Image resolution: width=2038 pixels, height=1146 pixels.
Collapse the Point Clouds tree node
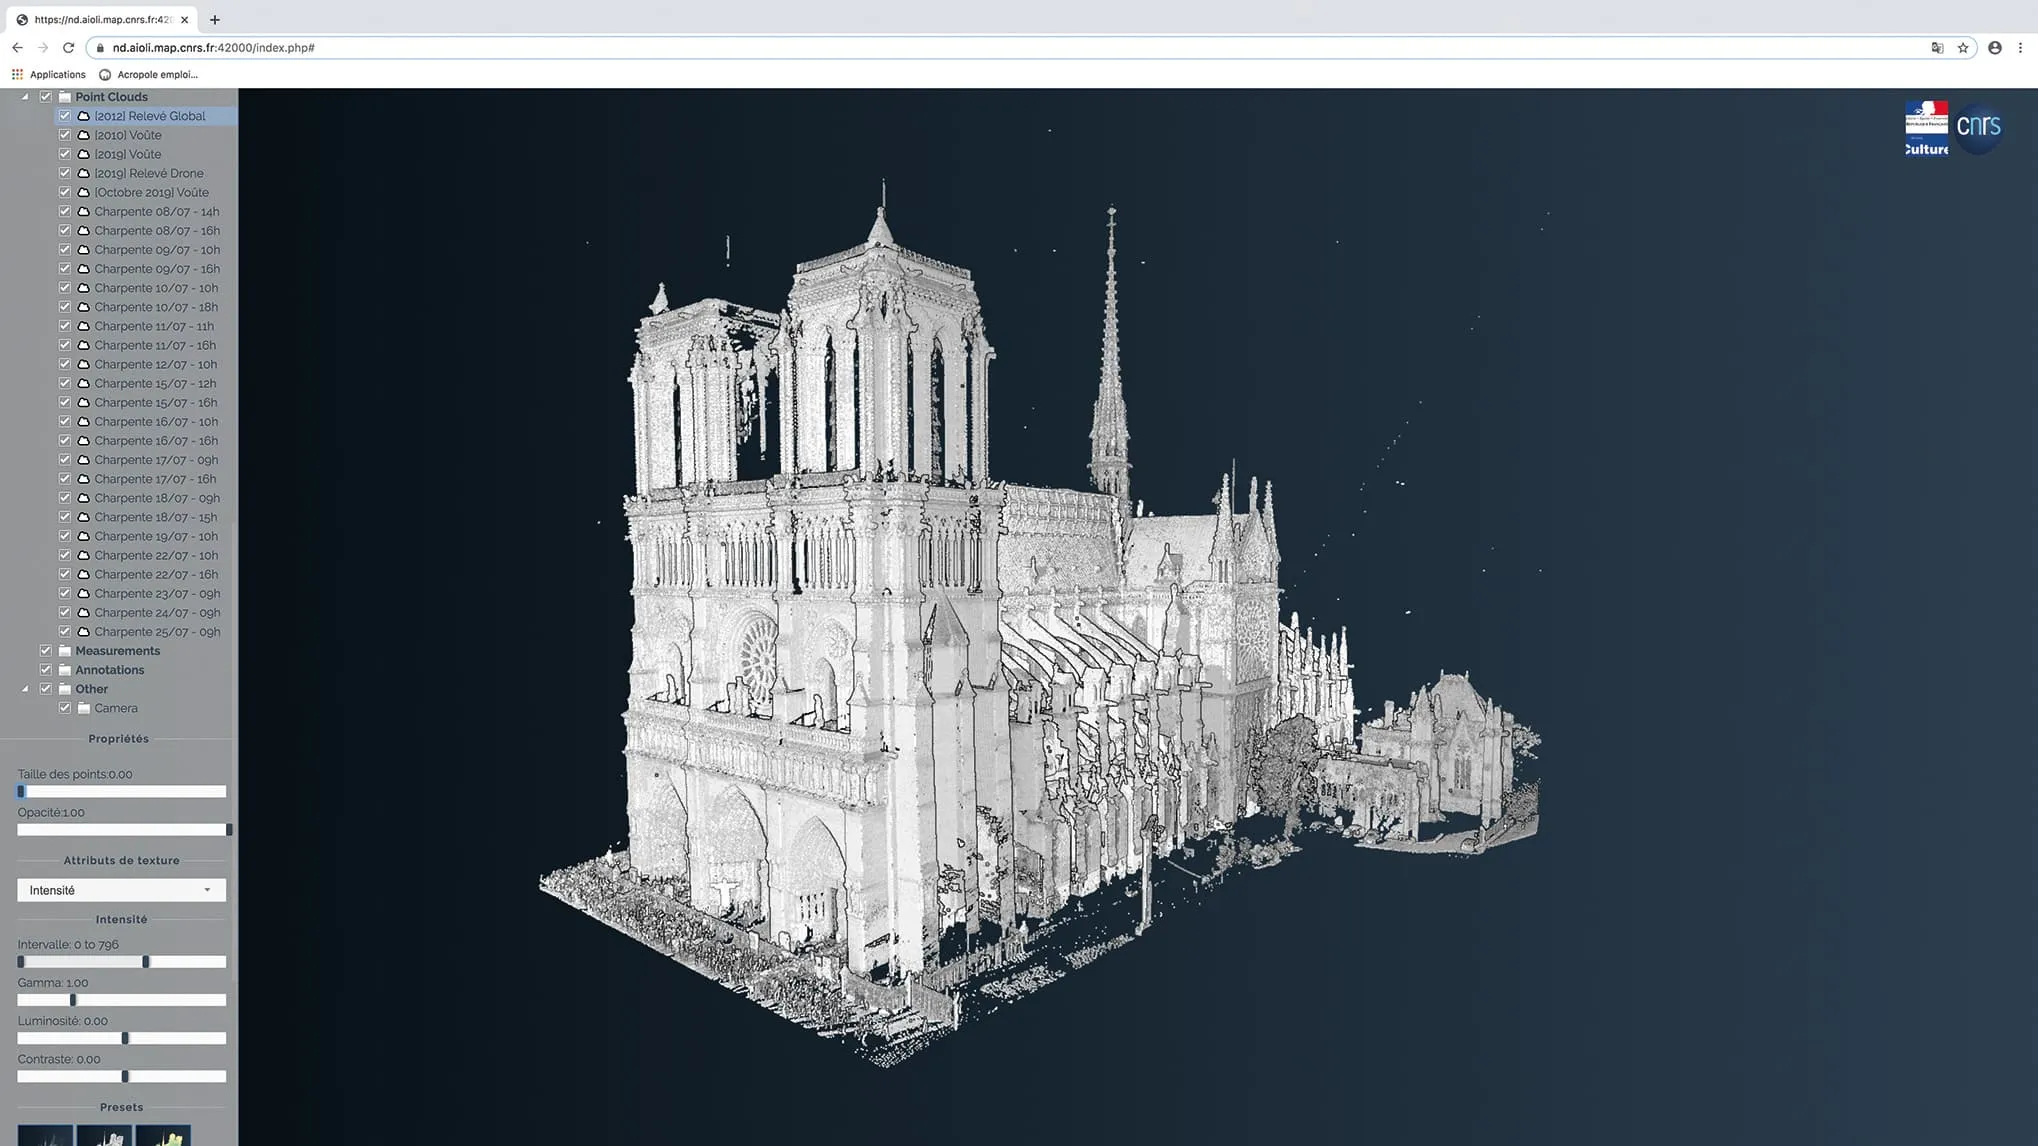25,97
